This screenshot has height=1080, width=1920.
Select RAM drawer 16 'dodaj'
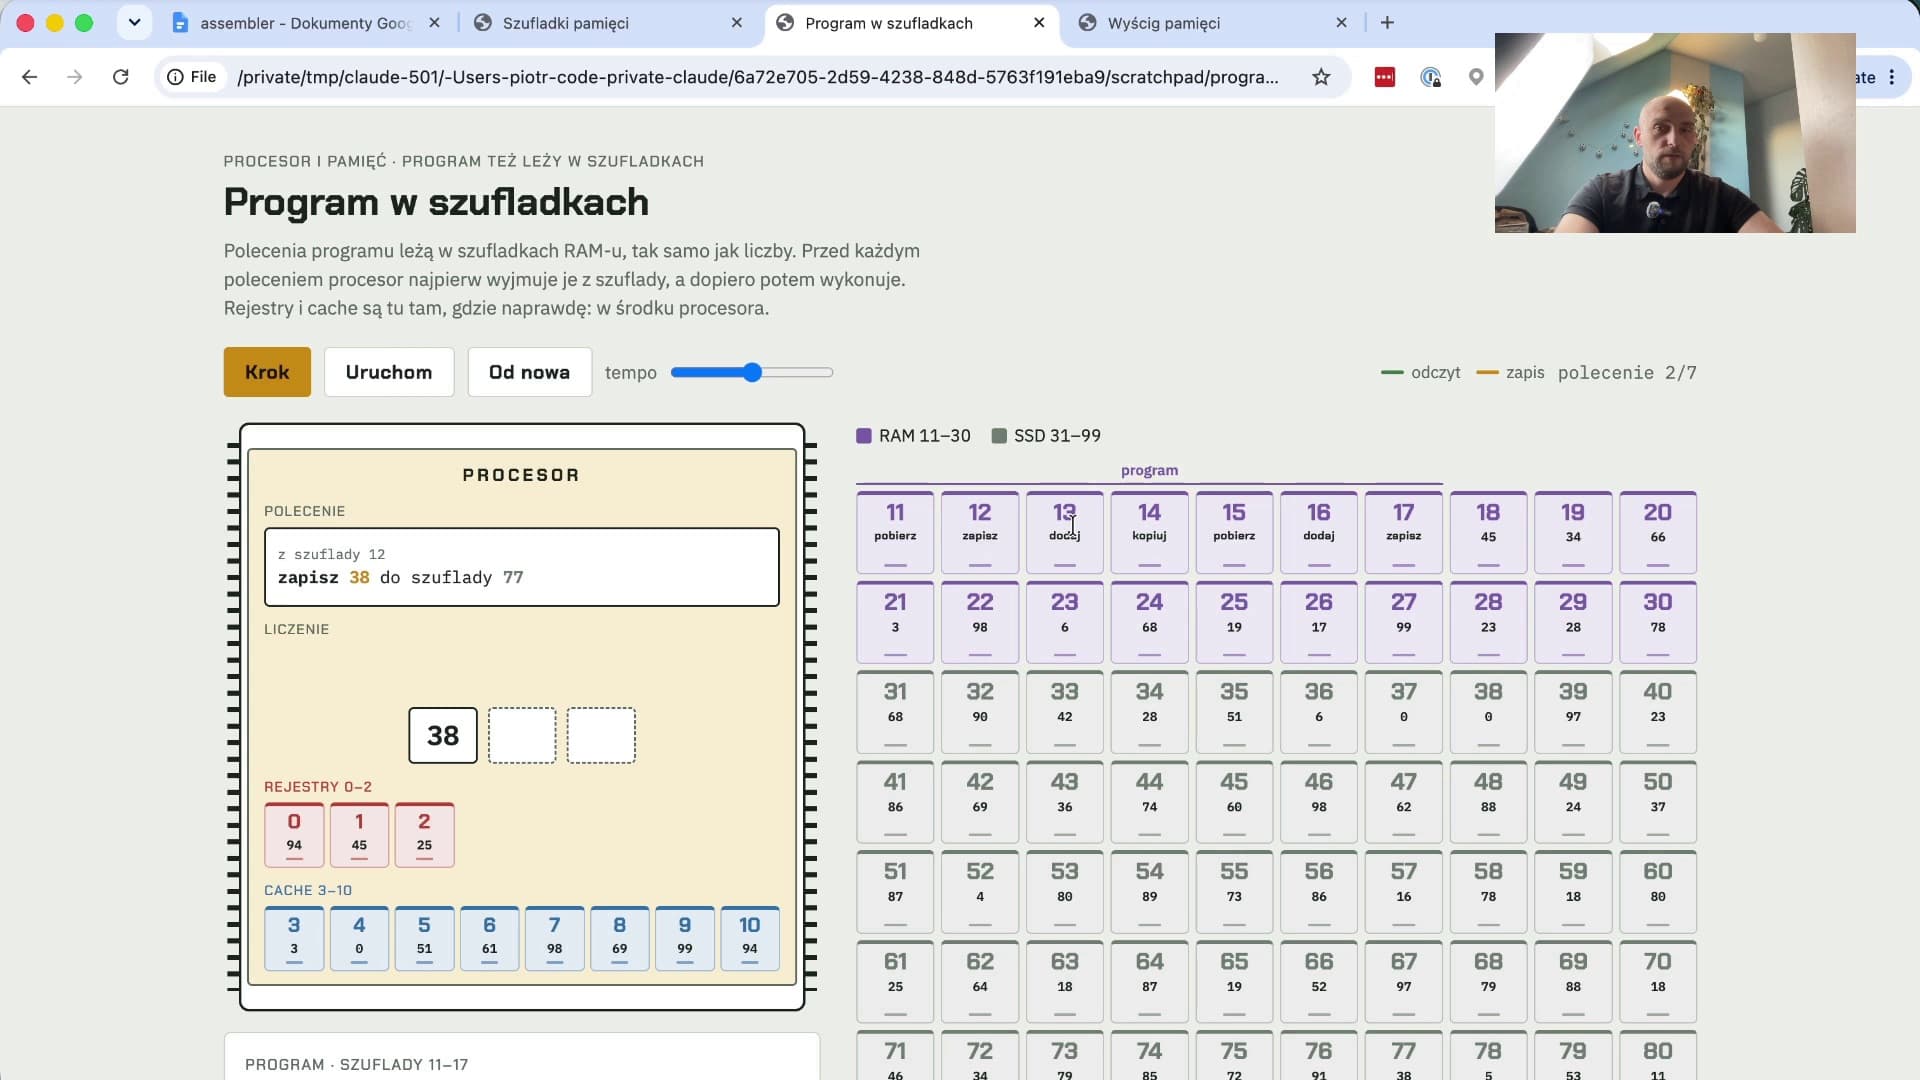1319,532
